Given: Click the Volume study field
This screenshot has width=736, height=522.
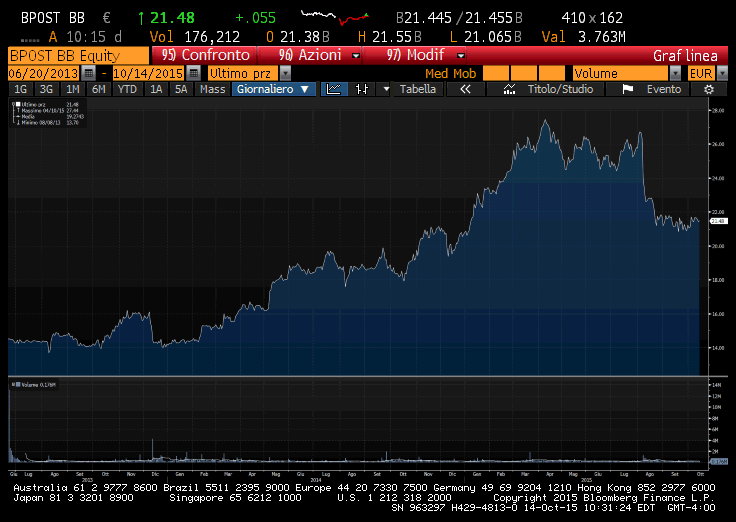Looking at the screenshot, I should pyautogui.click(x=620, y=73).
